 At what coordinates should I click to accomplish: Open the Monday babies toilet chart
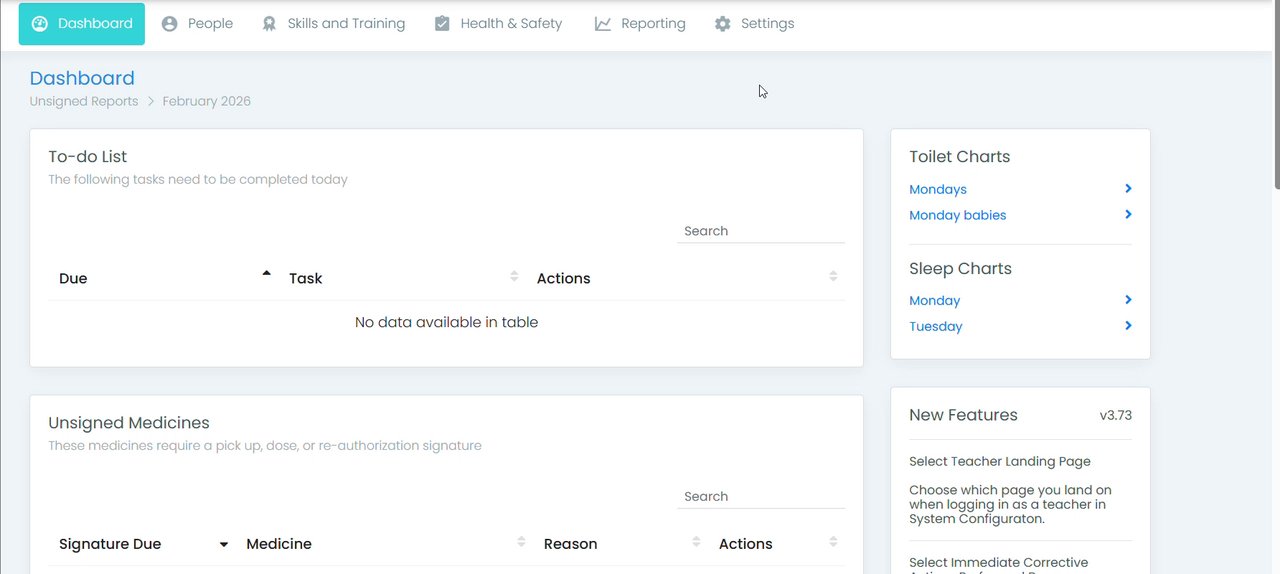pos(957,215)
